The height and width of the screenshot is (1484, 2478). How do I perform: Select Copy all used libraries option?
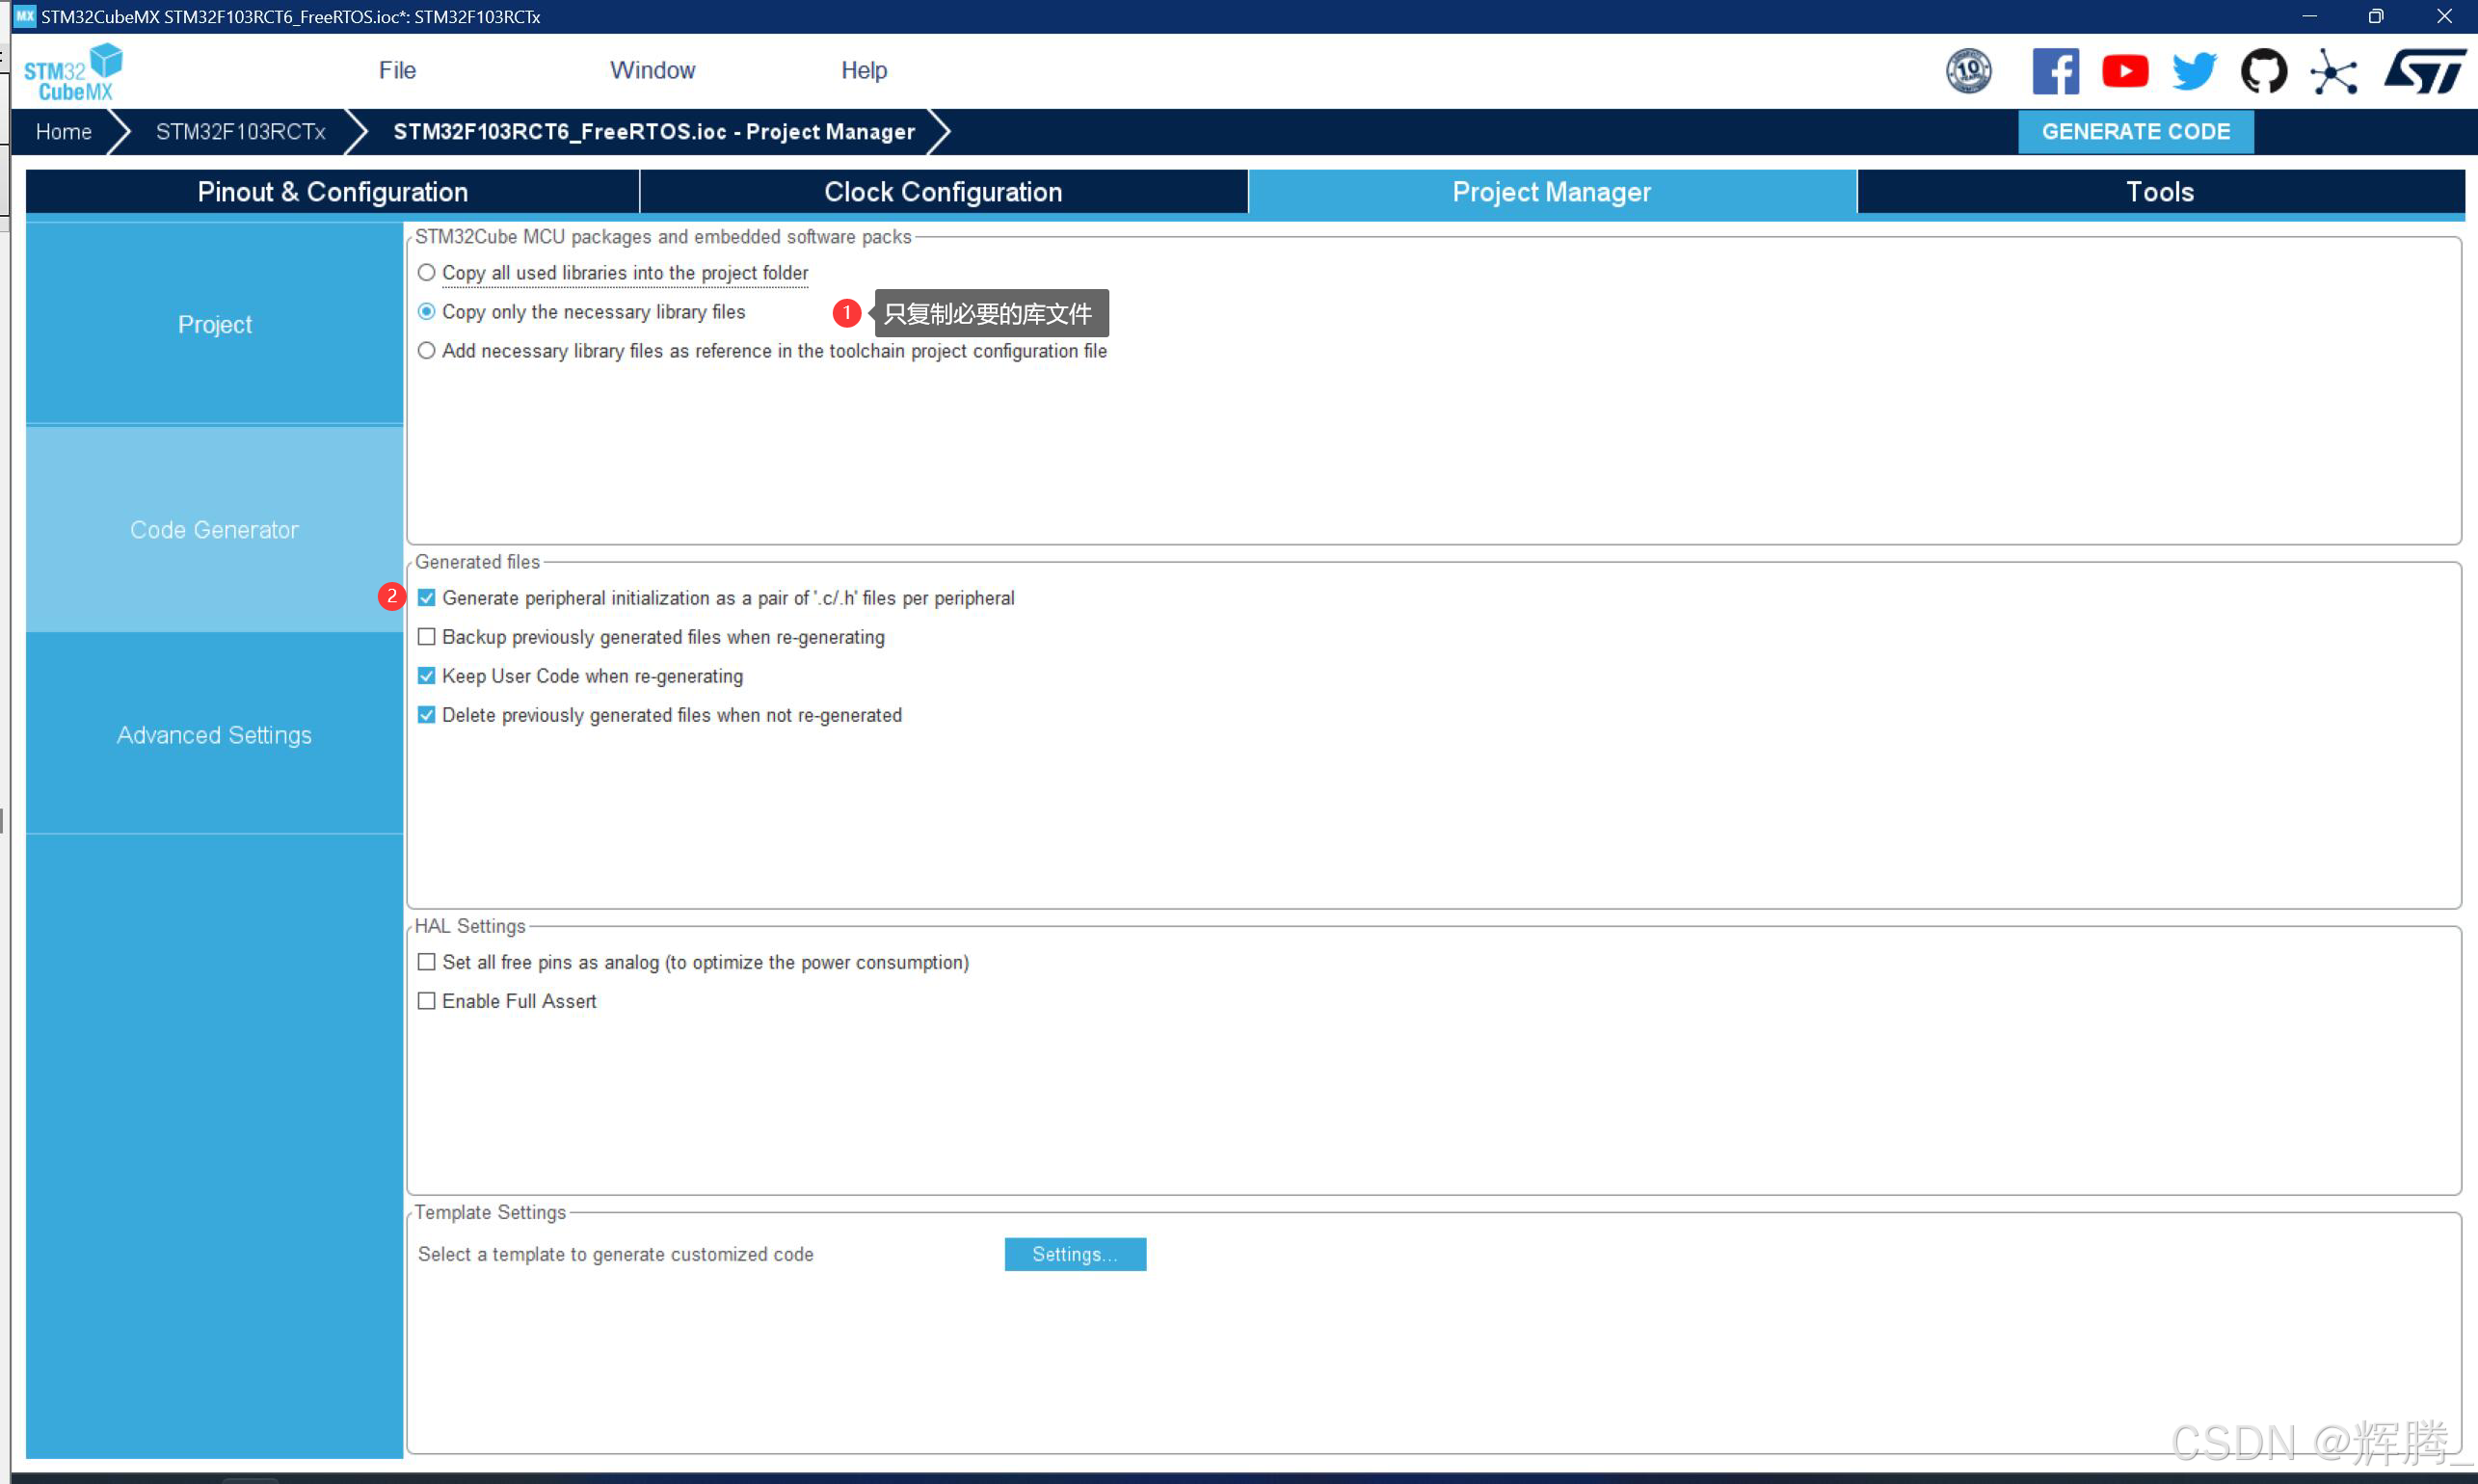pyautogui.click(x=427, y=273)
